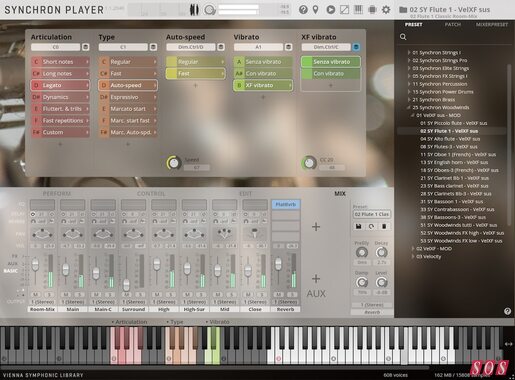The width and height of the screenshot is (515, 380).
Task: Click the keyboard range arrow icon at right
Action: click(x=508, y=344)
